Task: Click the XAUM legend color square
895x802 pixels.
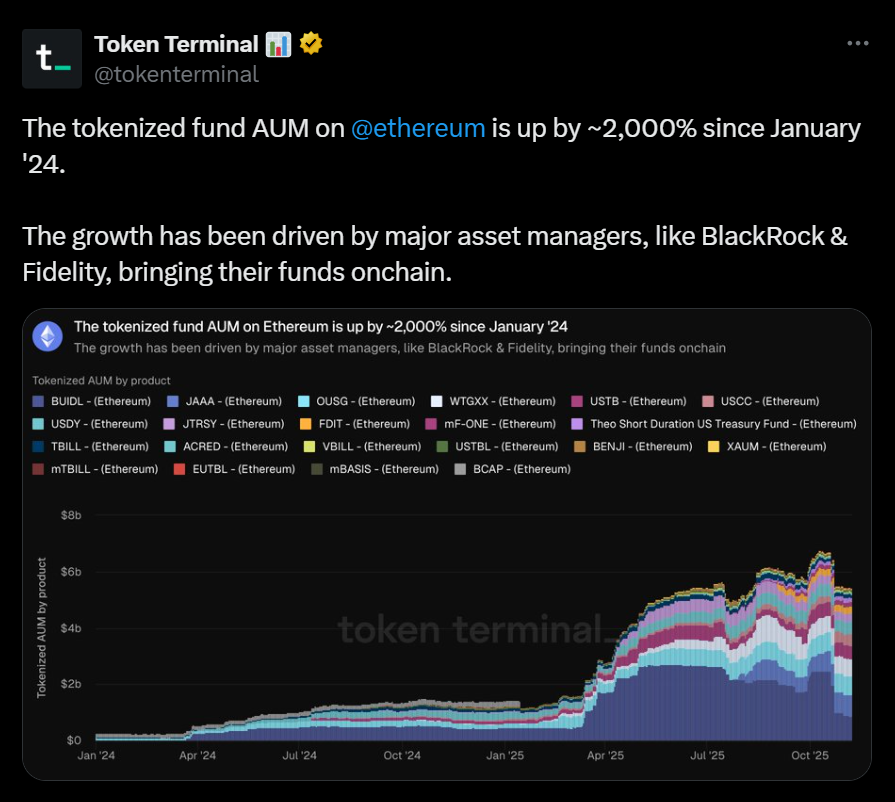Action: [x=713, y=446]
